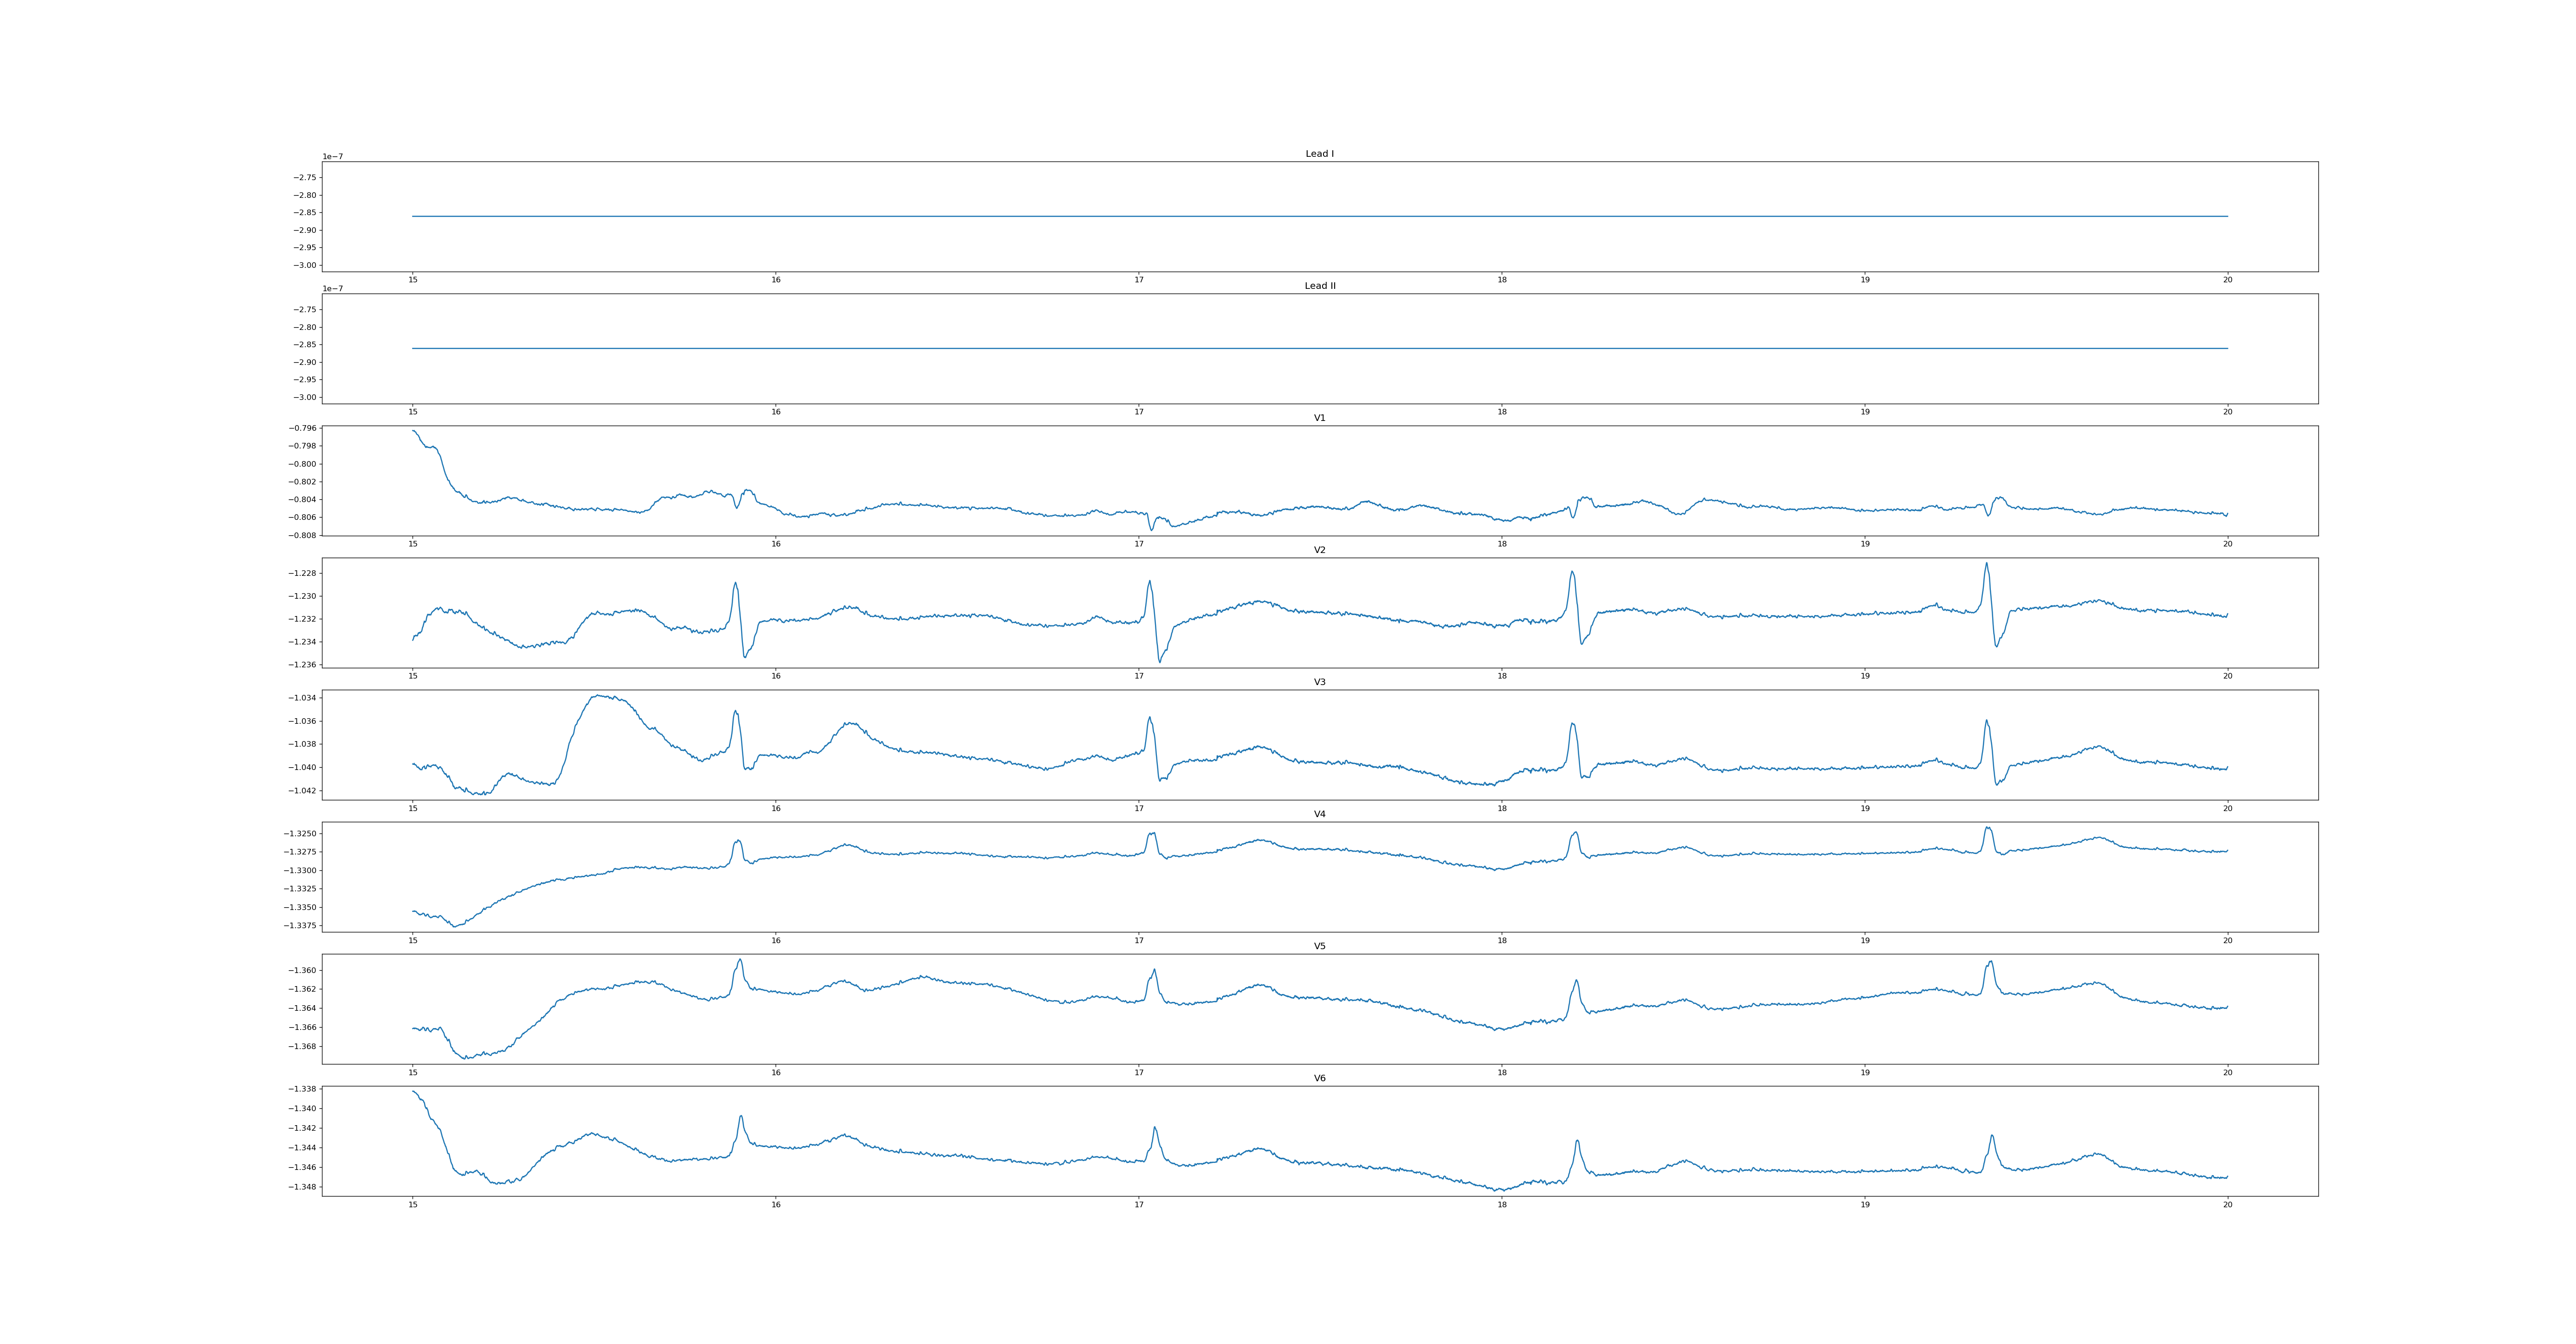Click y-axis tick −1.338 on V6 plot
This screenshot has height=1344, width=2576.
pyautogui.click(x=302, y=1089)
